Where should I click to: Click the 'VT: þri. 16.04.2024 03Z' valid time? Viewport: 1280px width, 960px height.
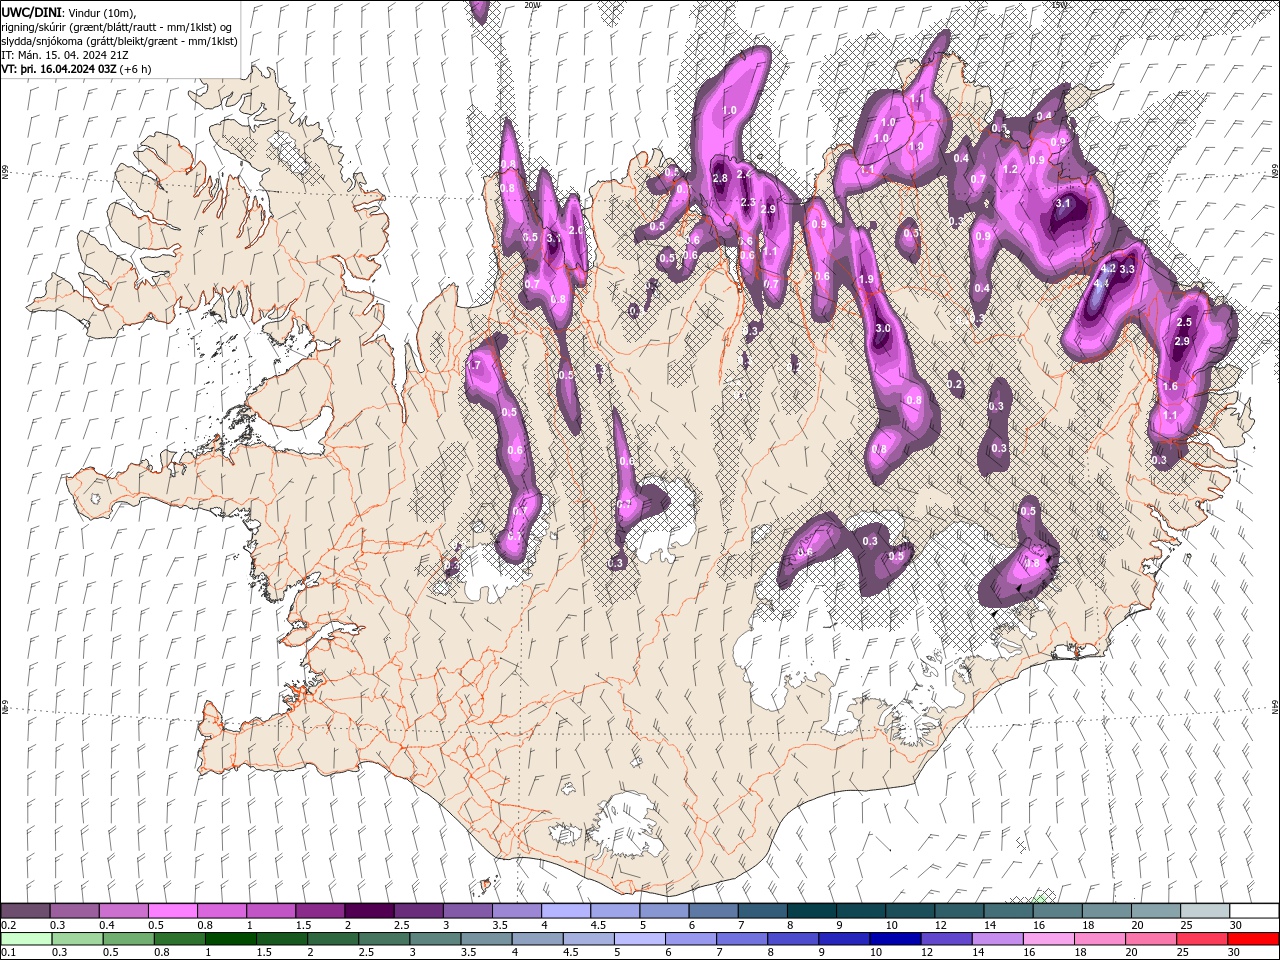(x=59, y=69)
